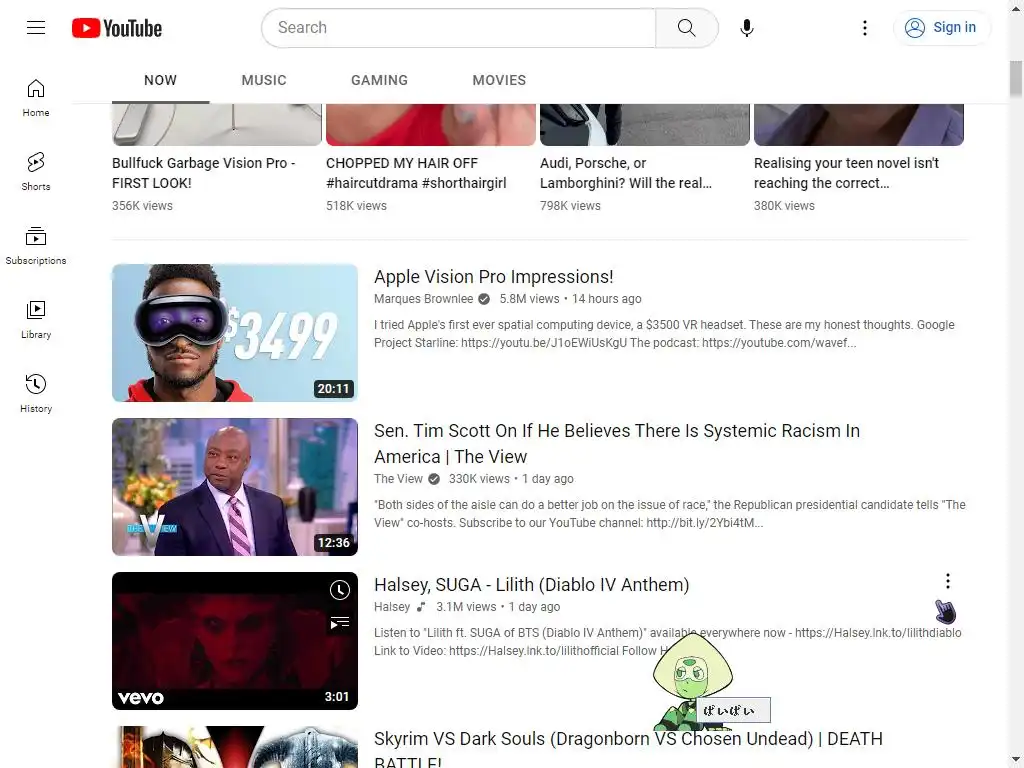Click the Skyrim VS Dark Souls thumbnail

click(x=235, y=747)
